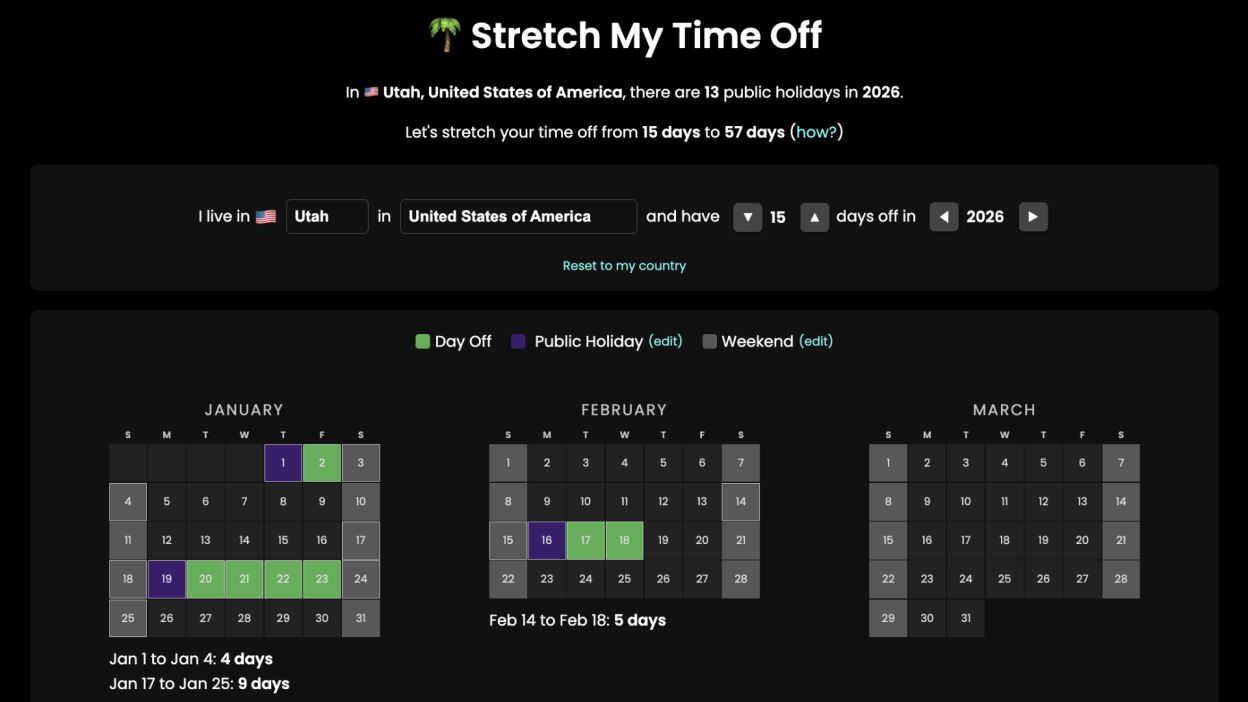Select January 19 public holiday
This screenshot has width=1248, height=702.
(166, 579)
